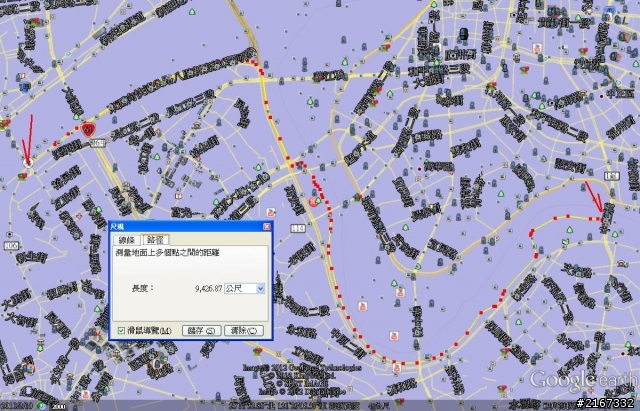Switch to the 線條 tab in ruler dialog
The width and height of the screenshot is (640, 411).
pyautogui.click(x=127, y=240)
